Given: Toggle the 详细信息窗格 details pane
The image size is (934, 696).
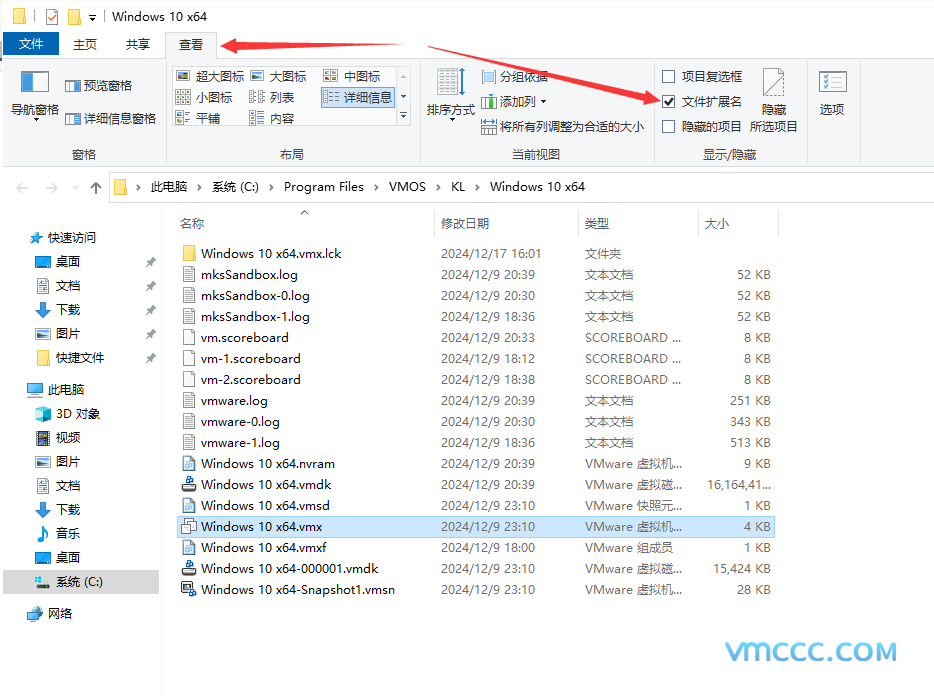Looking at the screenshot, I should point(111,119).
